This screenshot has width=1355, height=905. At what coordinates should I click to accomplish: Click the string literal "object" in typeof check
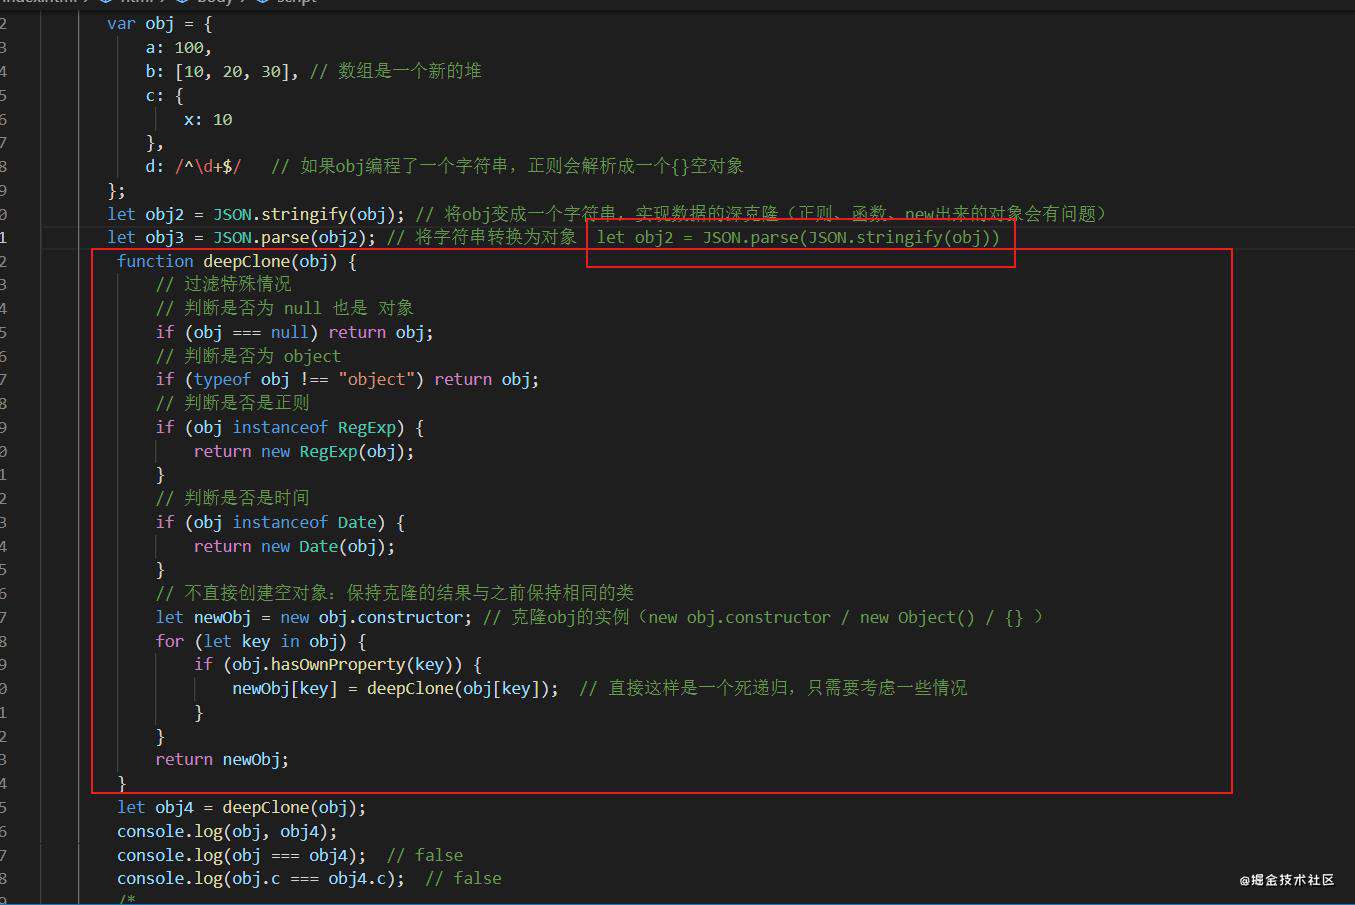[376, 379]
